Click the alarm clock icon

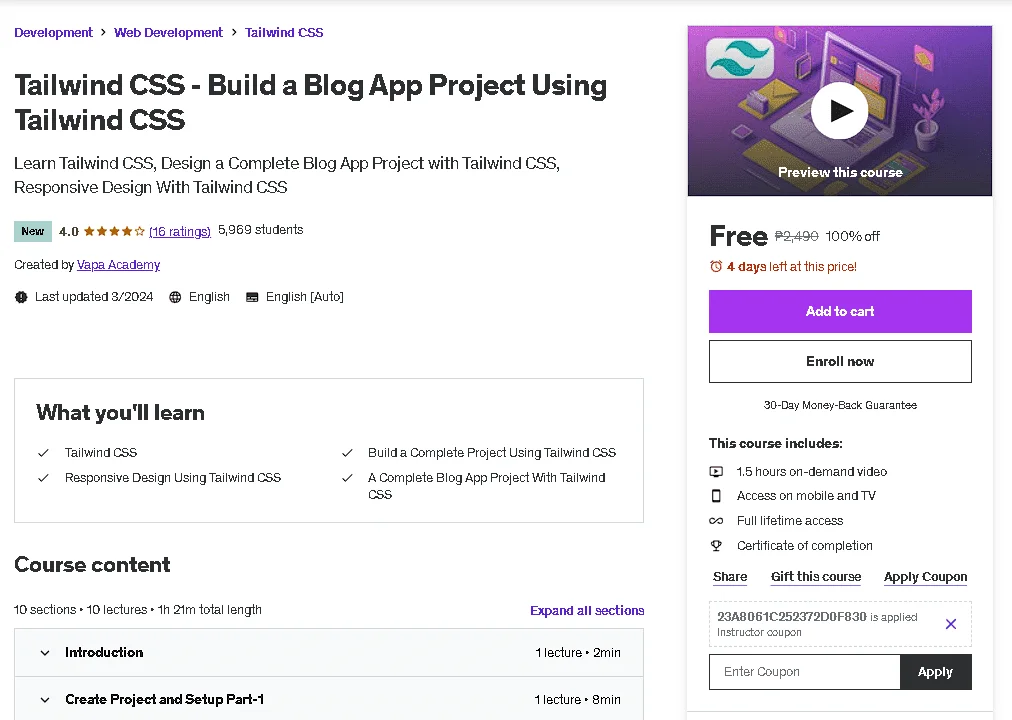(716, 266)
